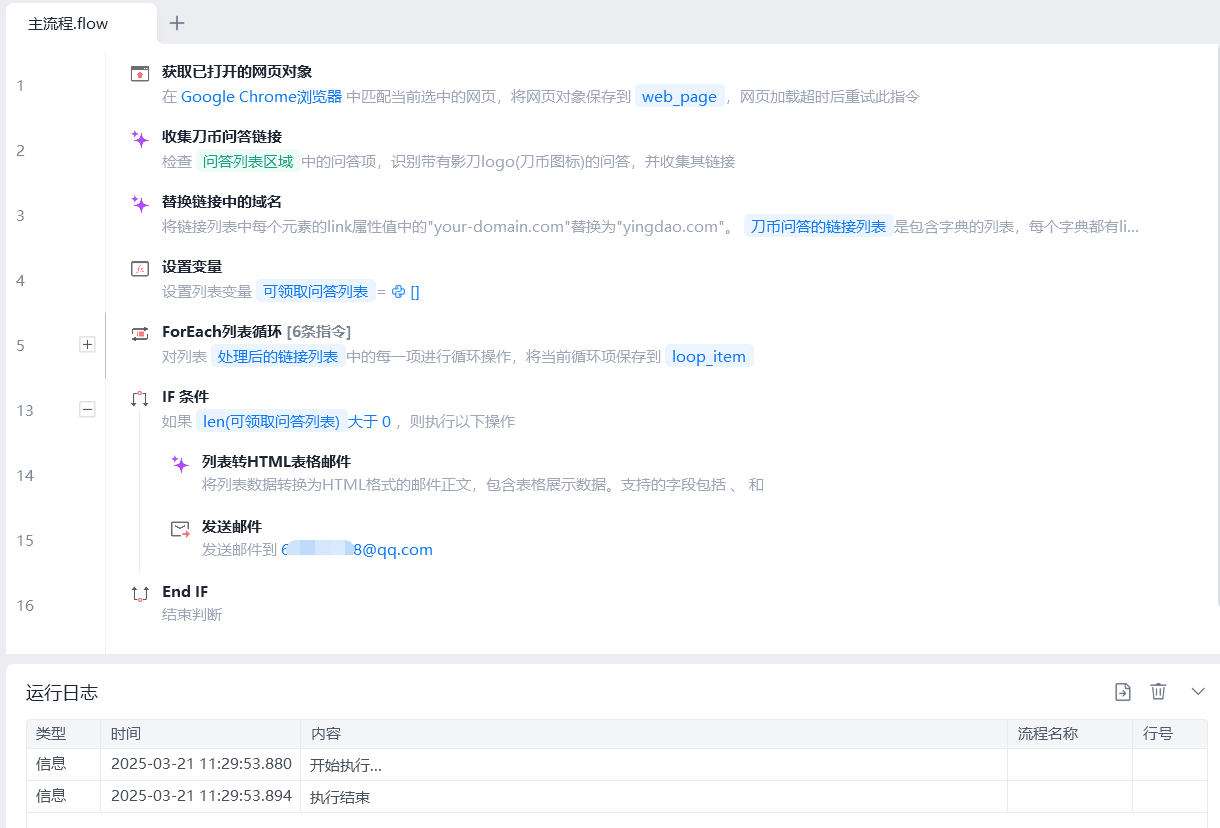Collapse the IF 条件 block
1220x828 pixels.
(x=87, y=409)
